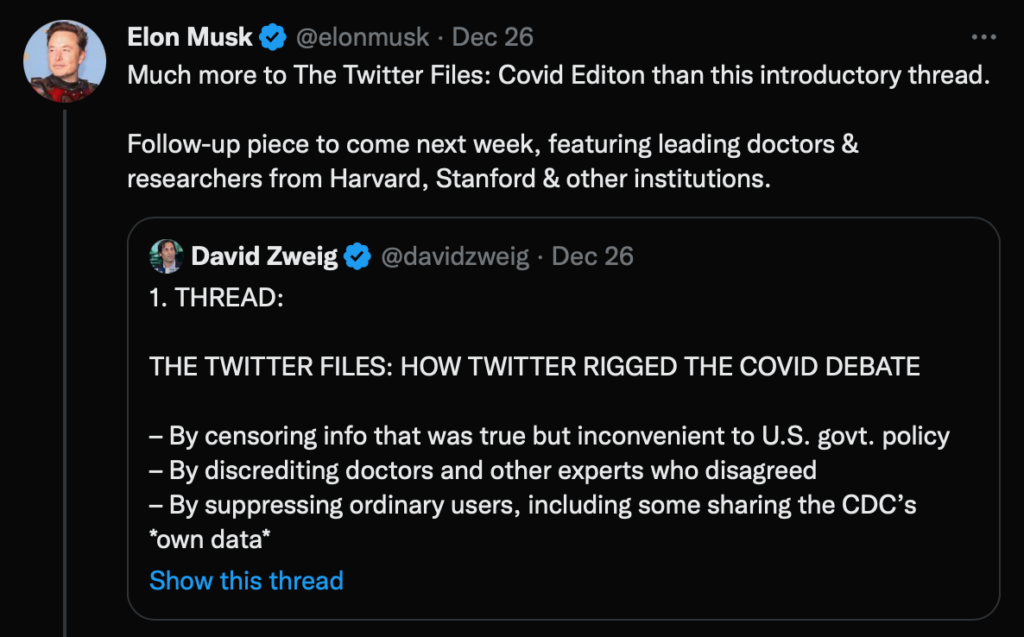
Task: Go to the @elonmusk handle
Action: [362, 38]
